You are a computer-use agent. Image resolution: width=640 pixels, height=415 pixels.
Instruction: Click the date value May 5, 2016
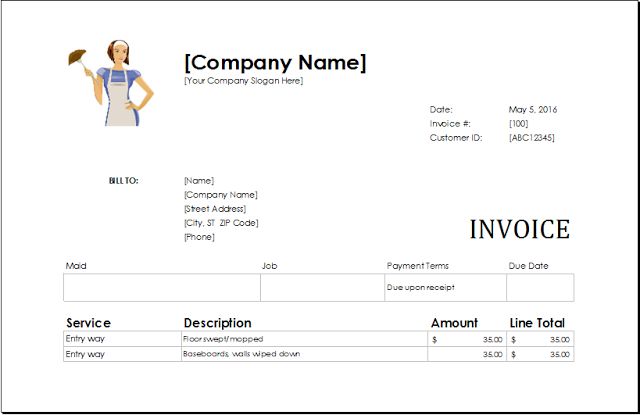click(x=533, y=109)
